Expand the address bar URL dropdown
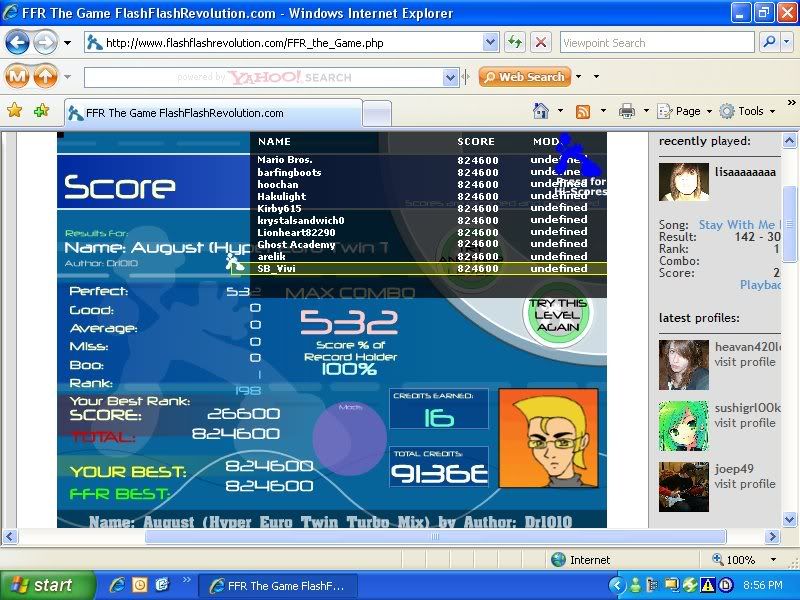Image resolution: width=800 pixels, height=600 pixels. point(490,43)
